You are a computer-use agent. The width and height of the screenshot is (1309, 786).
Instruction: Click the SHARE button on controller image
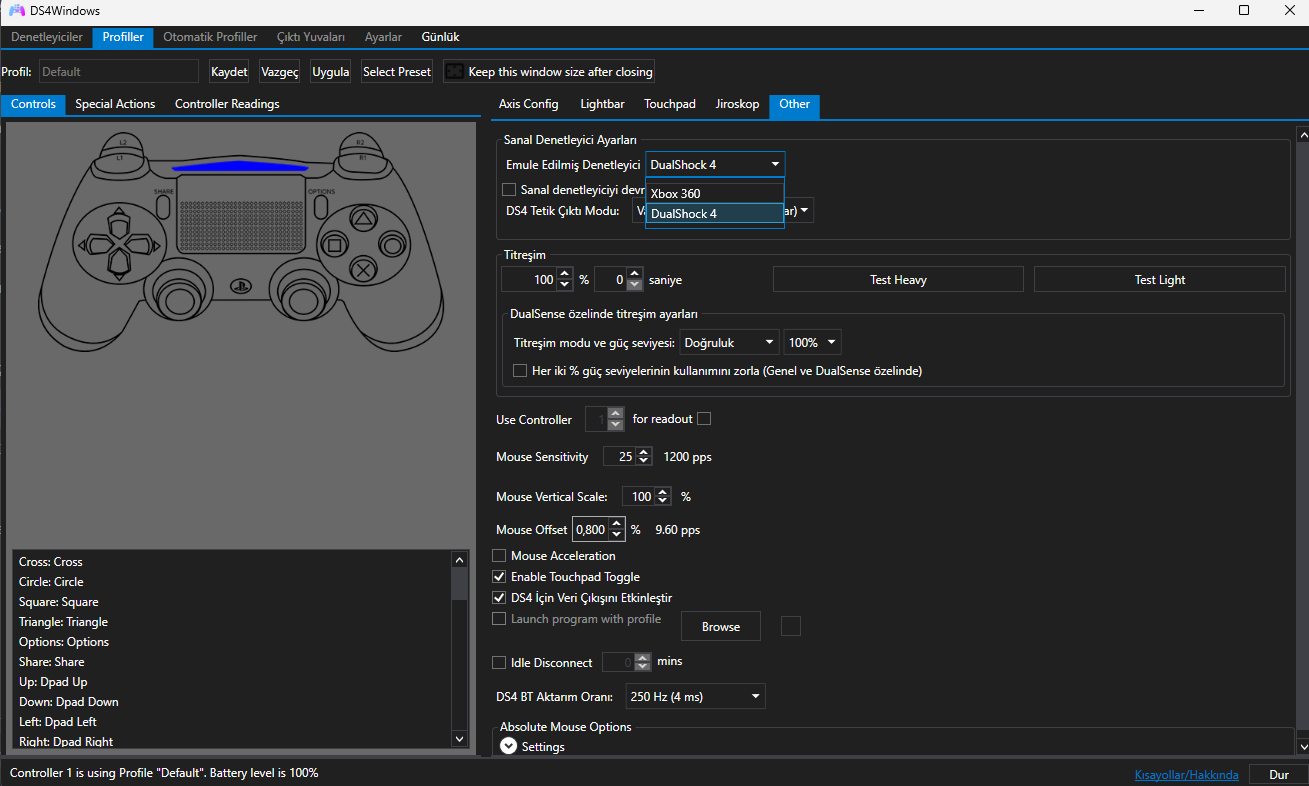163,206
